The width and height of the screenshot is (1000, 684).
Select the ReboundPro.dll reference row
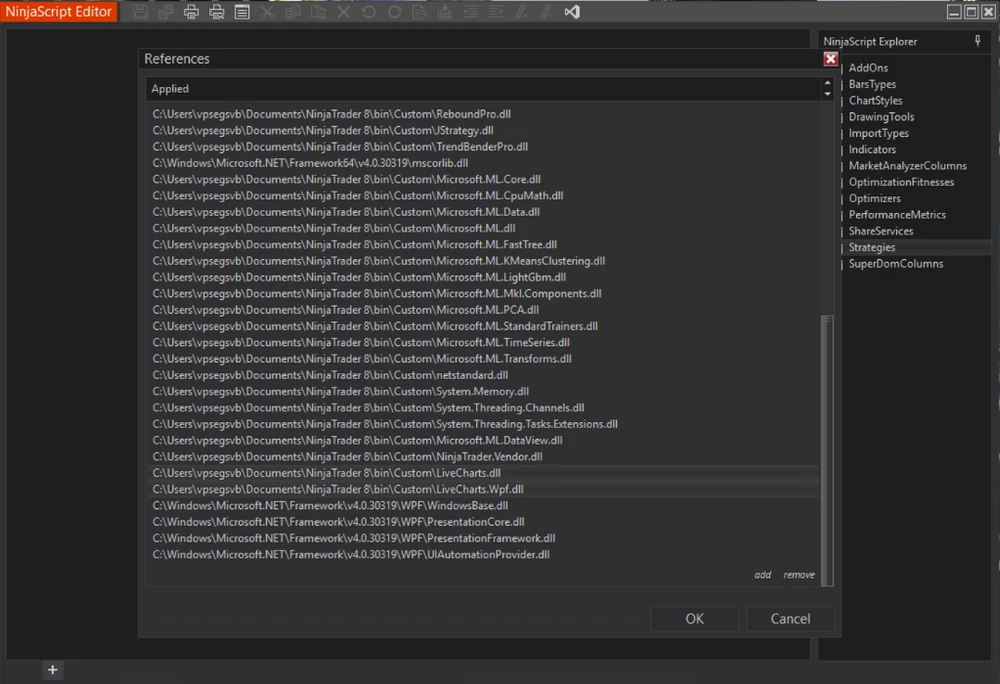[x=482, y=114]
